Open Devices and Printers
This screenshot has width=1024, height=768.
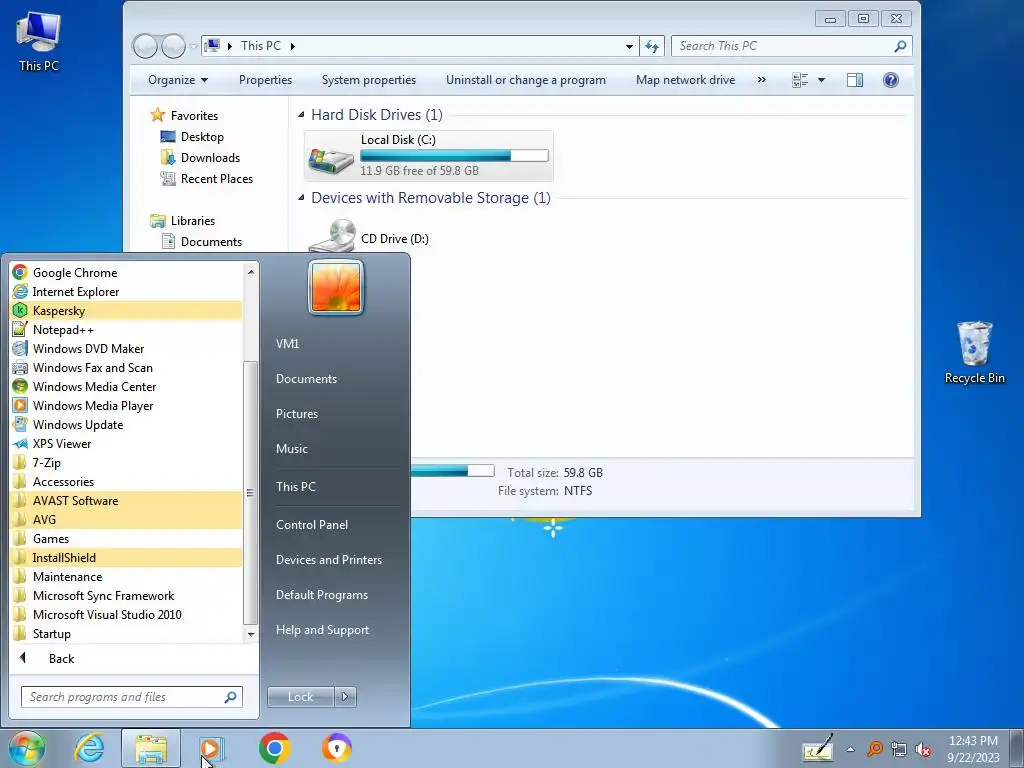tap(328, 560)
